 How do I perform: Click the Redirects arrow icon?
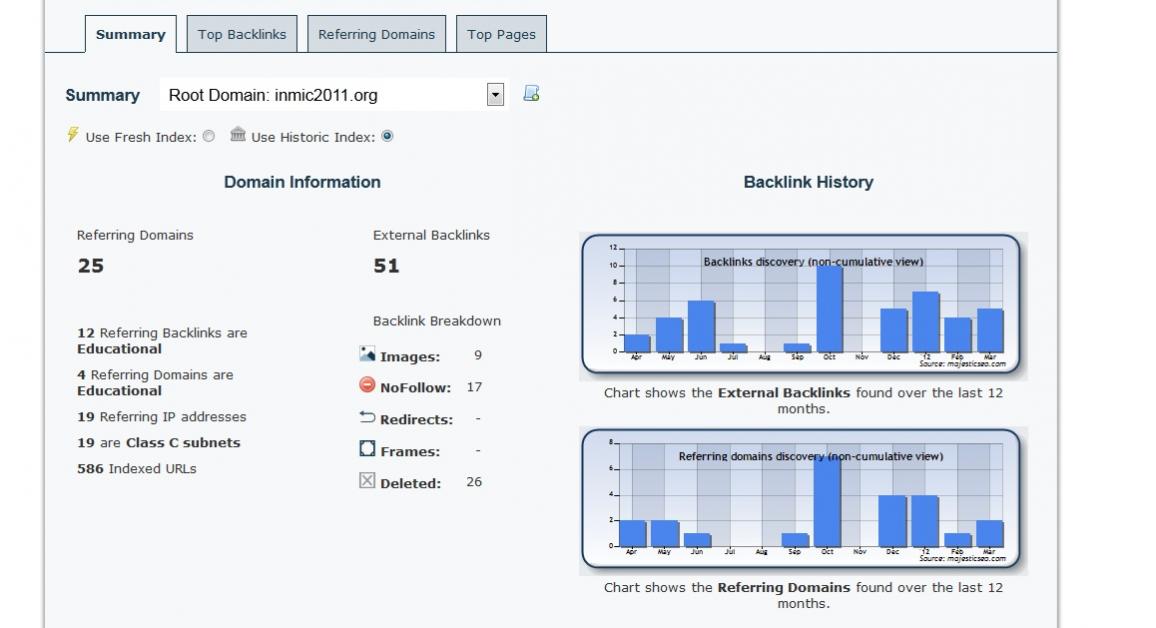(x=367, y=417)
